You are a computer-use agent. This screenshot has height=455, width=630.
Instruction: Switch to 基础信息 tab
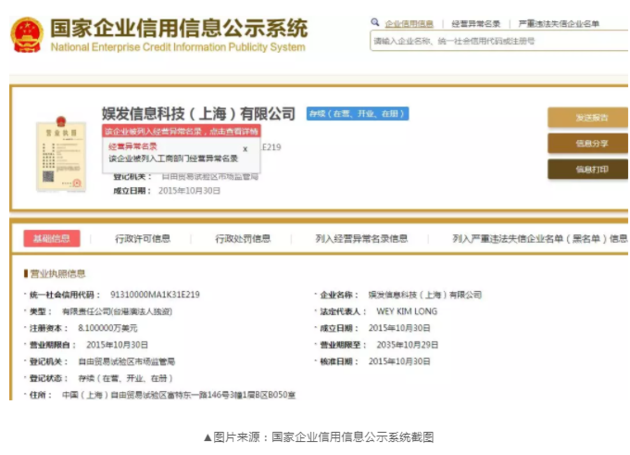point(52,238)
